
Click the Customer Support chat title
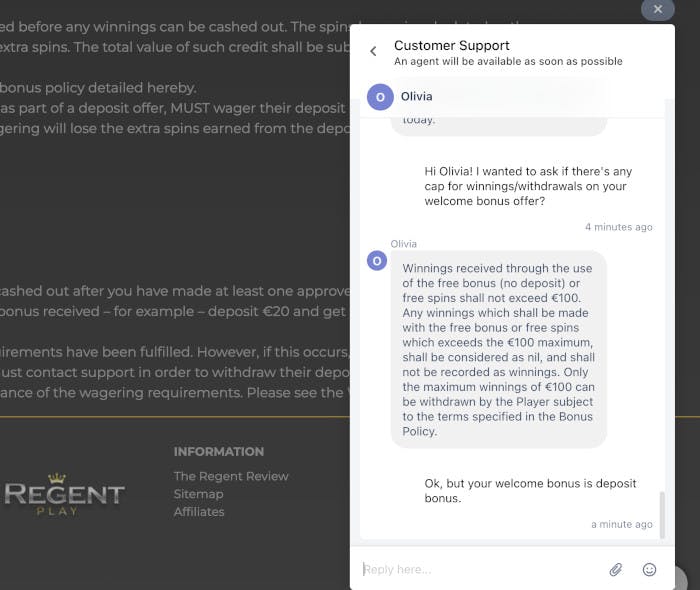pyautogui.click(x=451, y=46)
